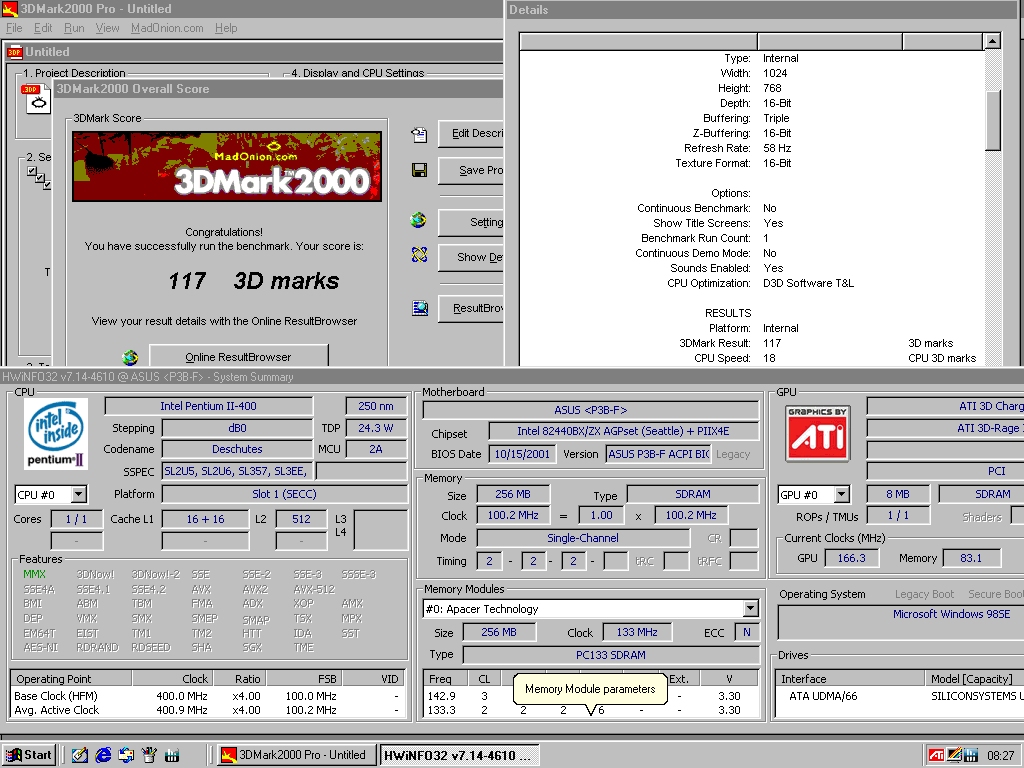Image resolution: width=1024 pixels, height=768 pixels.
Task: Click the MMX feature label
Action: [34, 574]
